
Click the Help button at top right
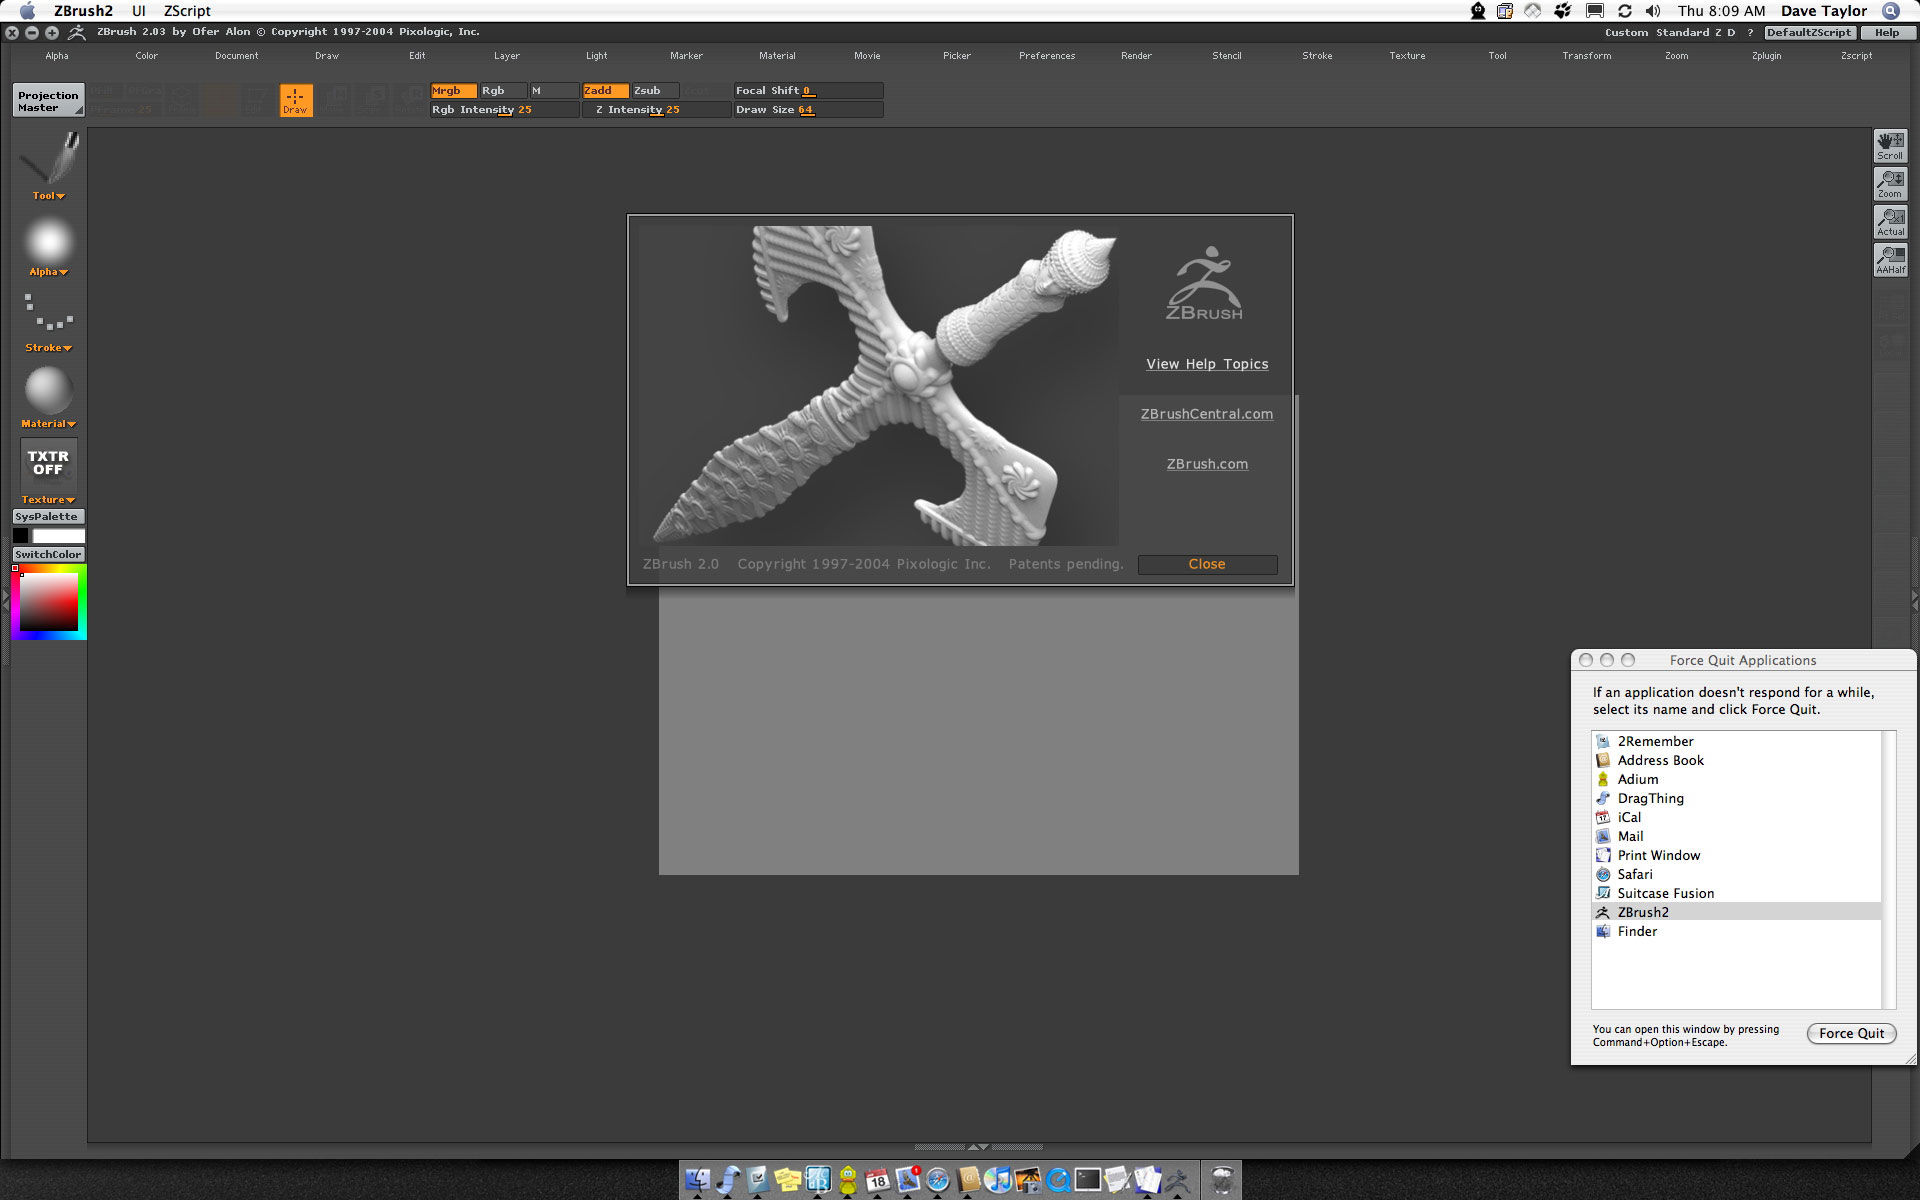[x=1887, y=33]
